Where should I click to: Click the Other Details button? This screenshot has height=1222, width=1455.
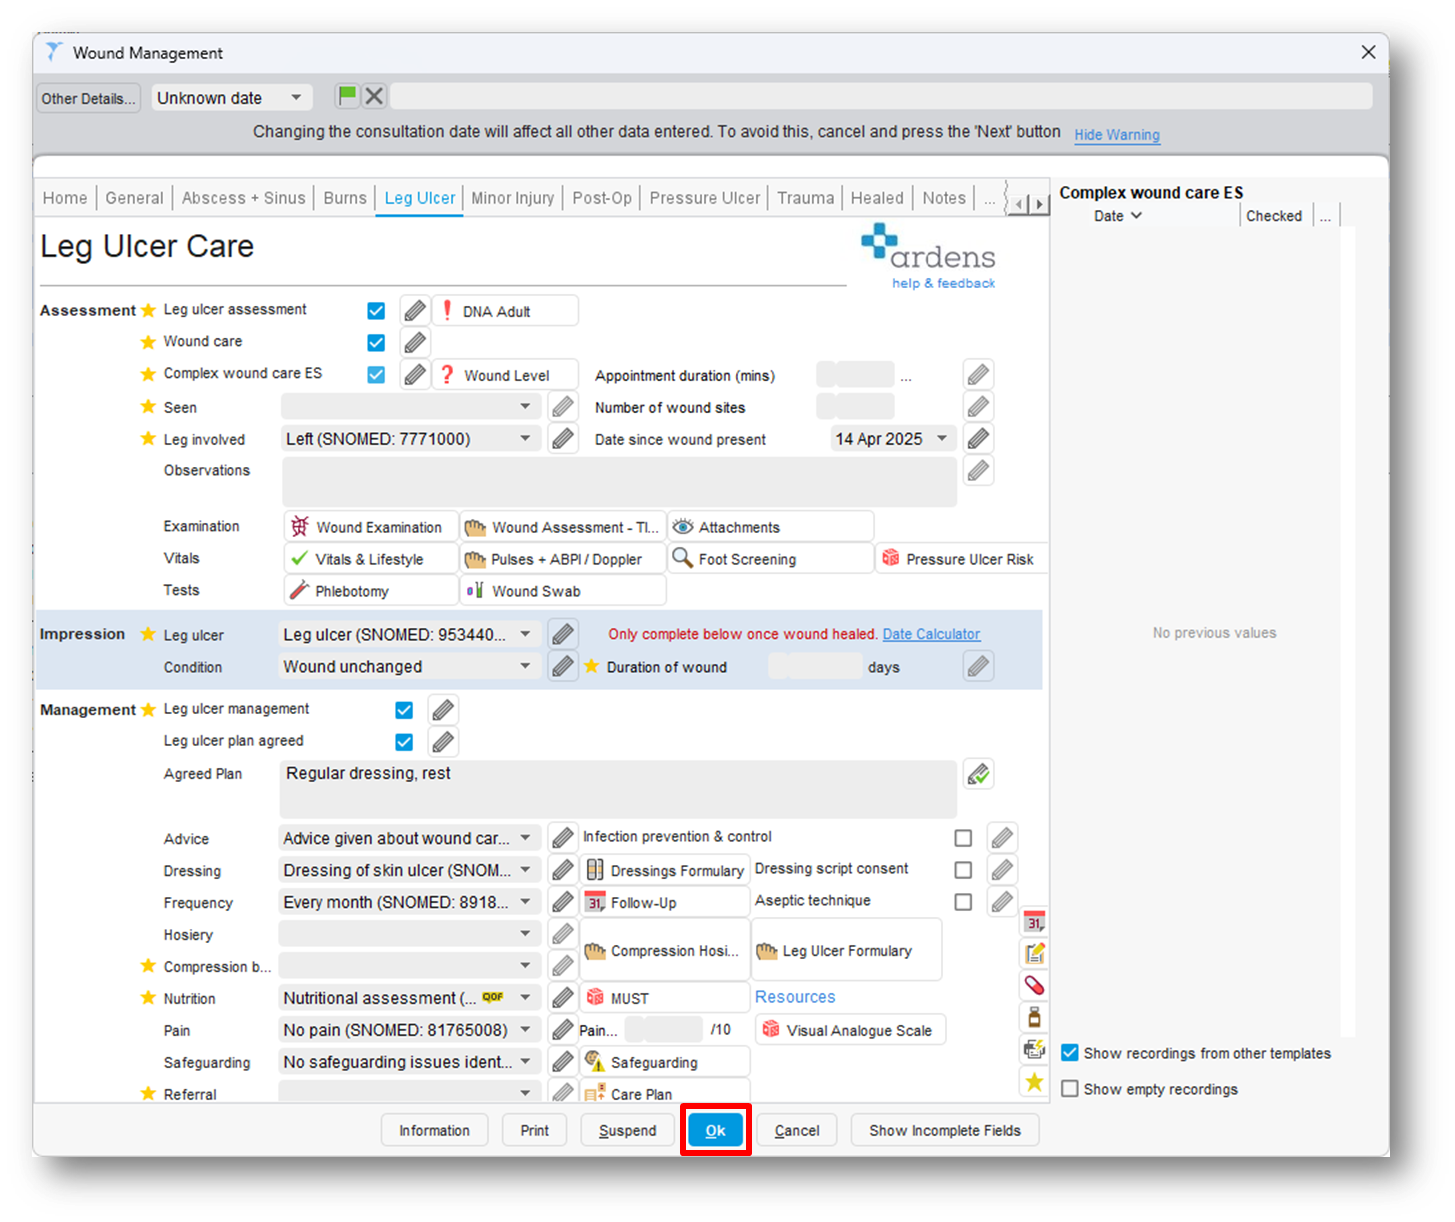click(x=88, y=98)
